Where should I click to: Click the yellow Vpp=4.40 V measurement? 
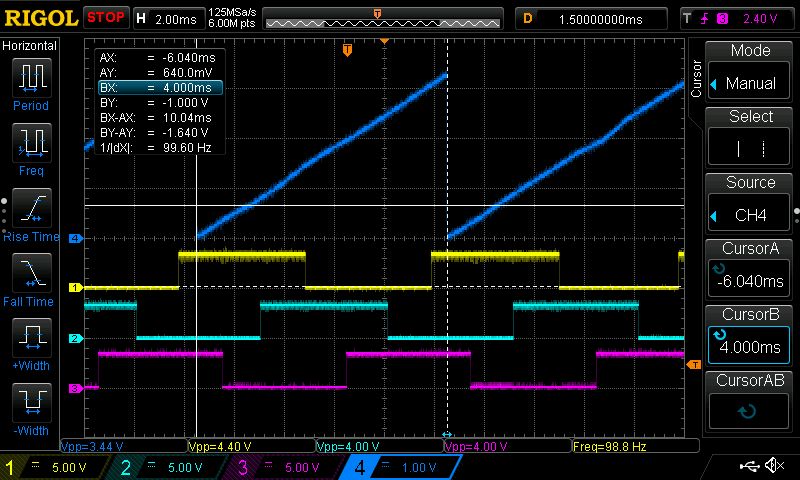click(x=220, y=447)
